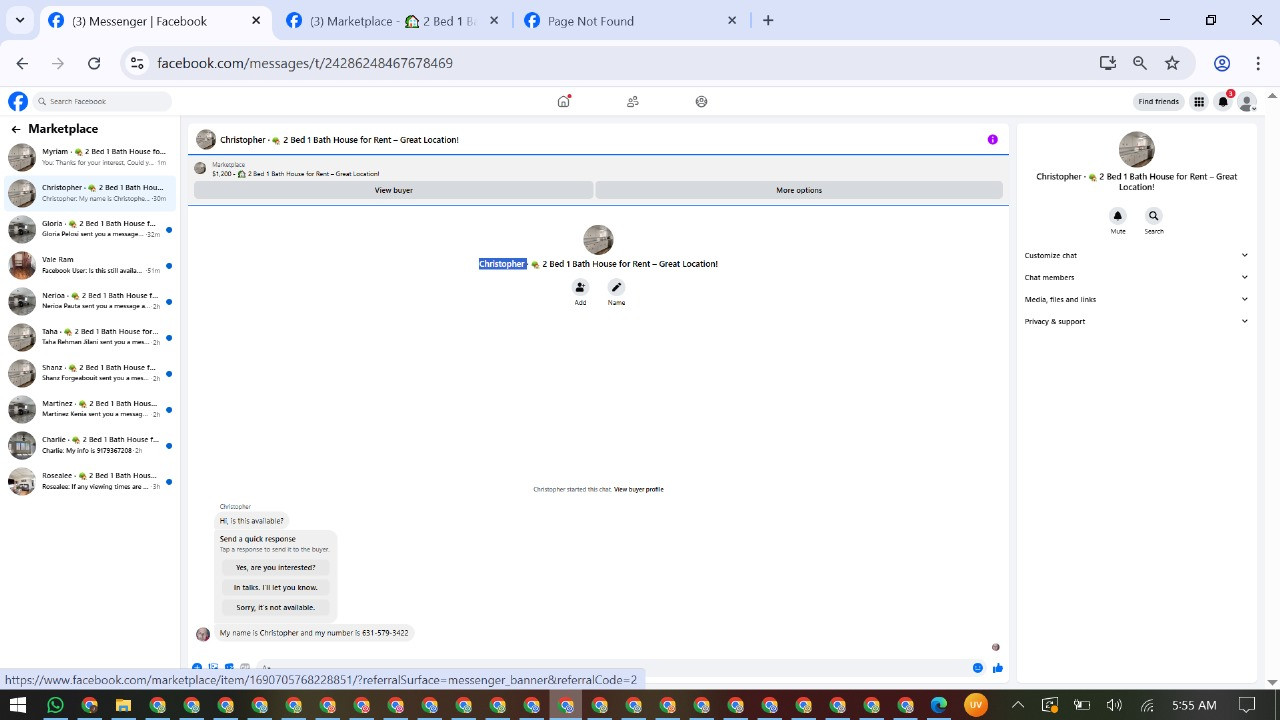Expand Media, files and links section
The image size is (1280, 720).
(x=1136, y=299)
